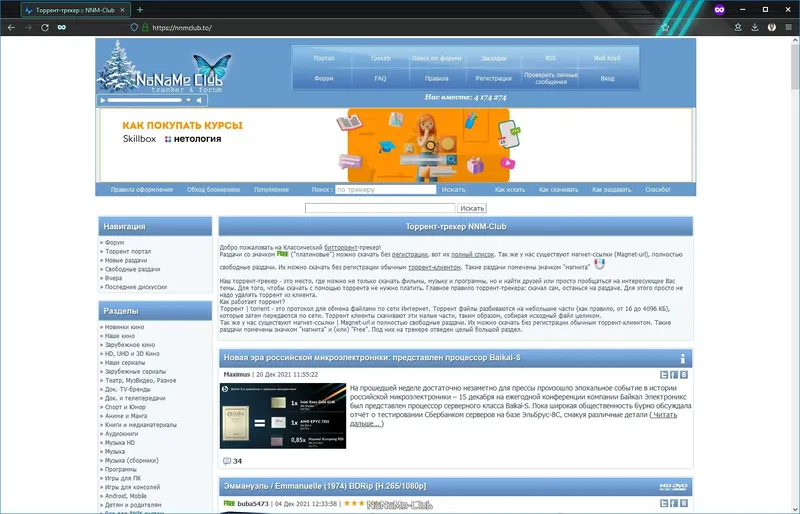Open Поиск по форуму menu item
800x514 pixels.
click(437, 58)
